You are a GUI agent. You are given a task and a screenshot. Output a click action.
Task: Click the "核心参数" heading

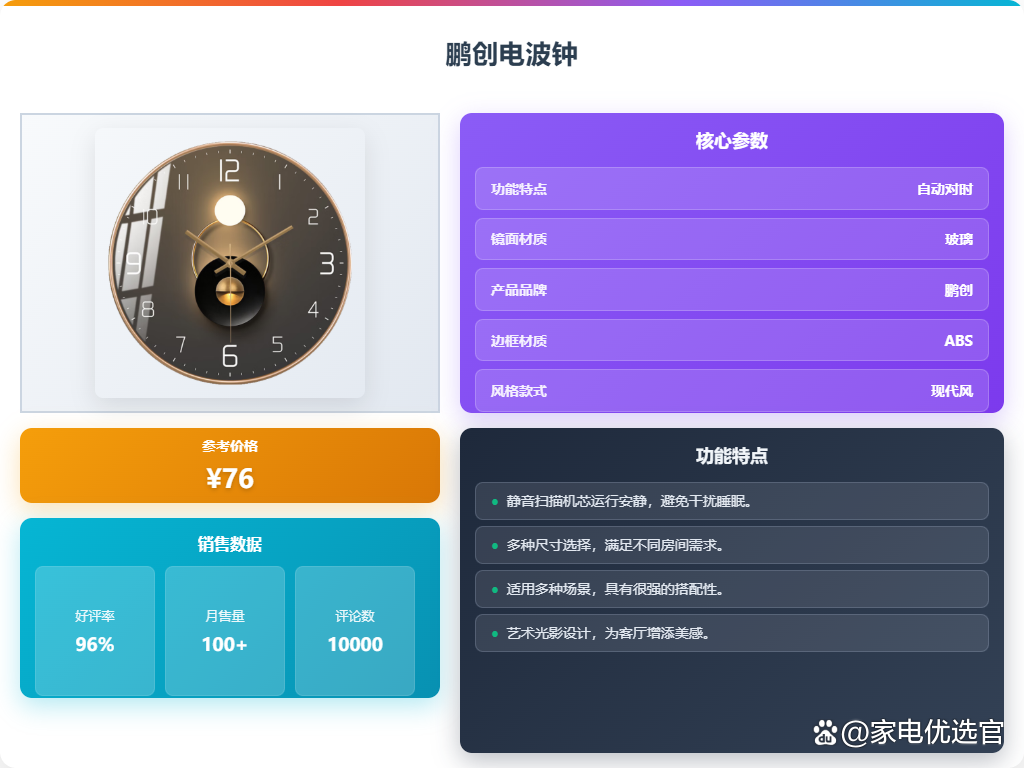click(x=731, y=140)
